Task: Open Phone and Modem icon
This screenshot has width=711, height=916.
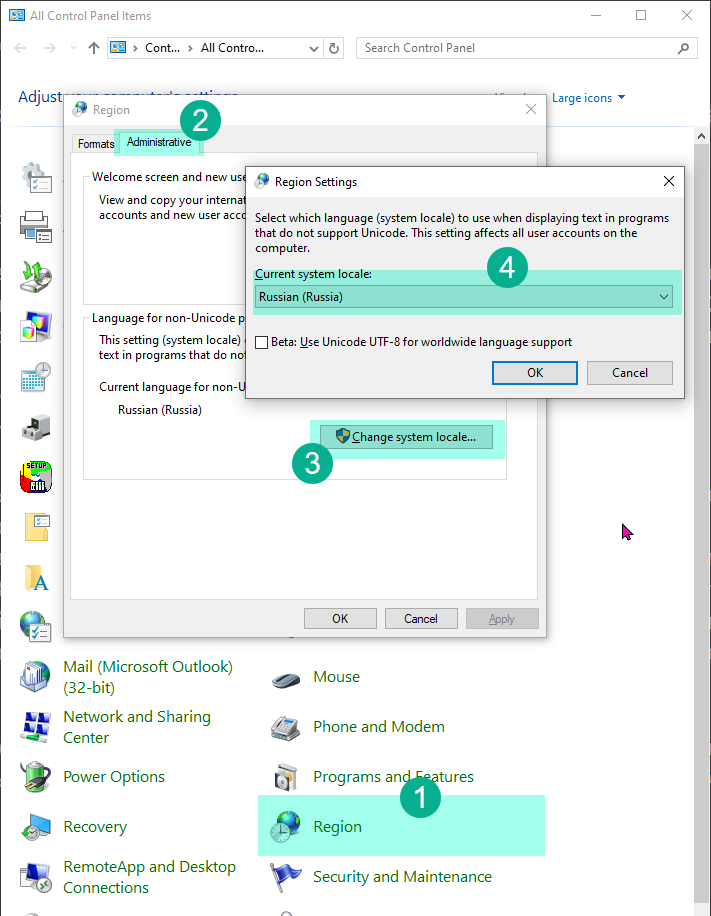Action: (286, 727)
